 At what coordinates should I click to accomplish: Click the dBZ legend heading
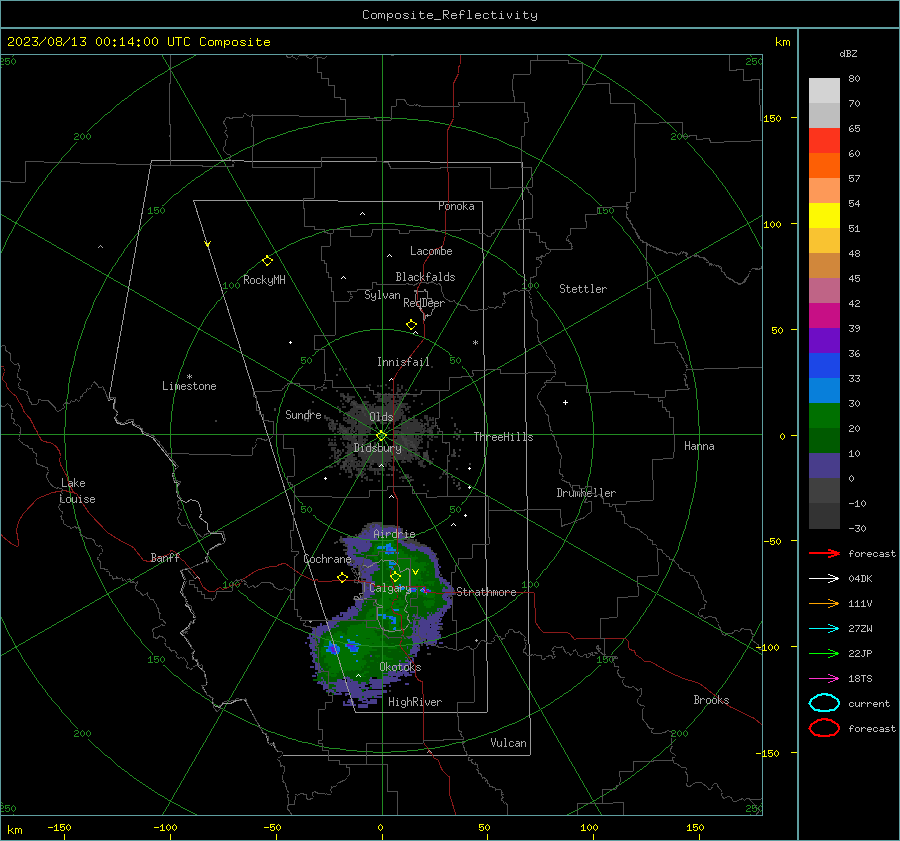pyautogui.click(x=848, y=54)
